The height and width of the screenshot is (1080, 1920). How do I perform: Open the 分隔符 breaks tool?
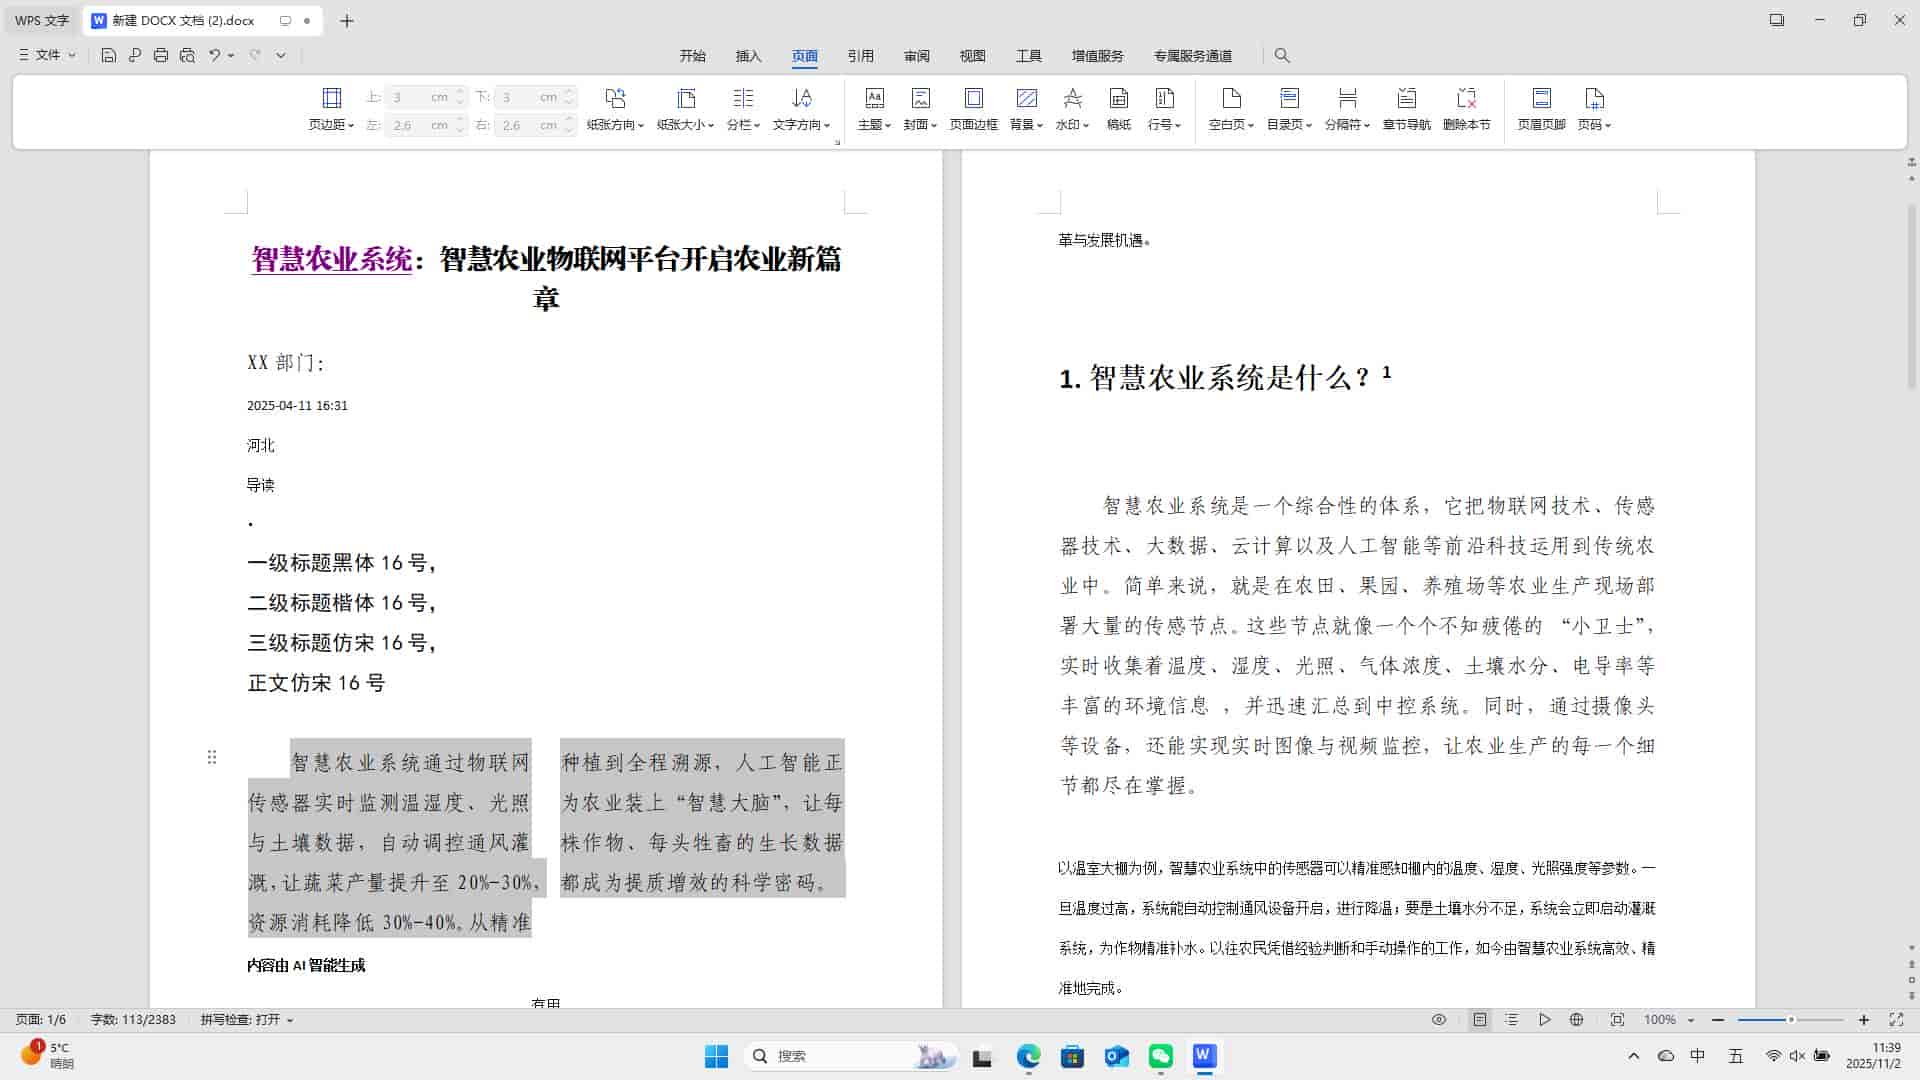pos(1347,109)
